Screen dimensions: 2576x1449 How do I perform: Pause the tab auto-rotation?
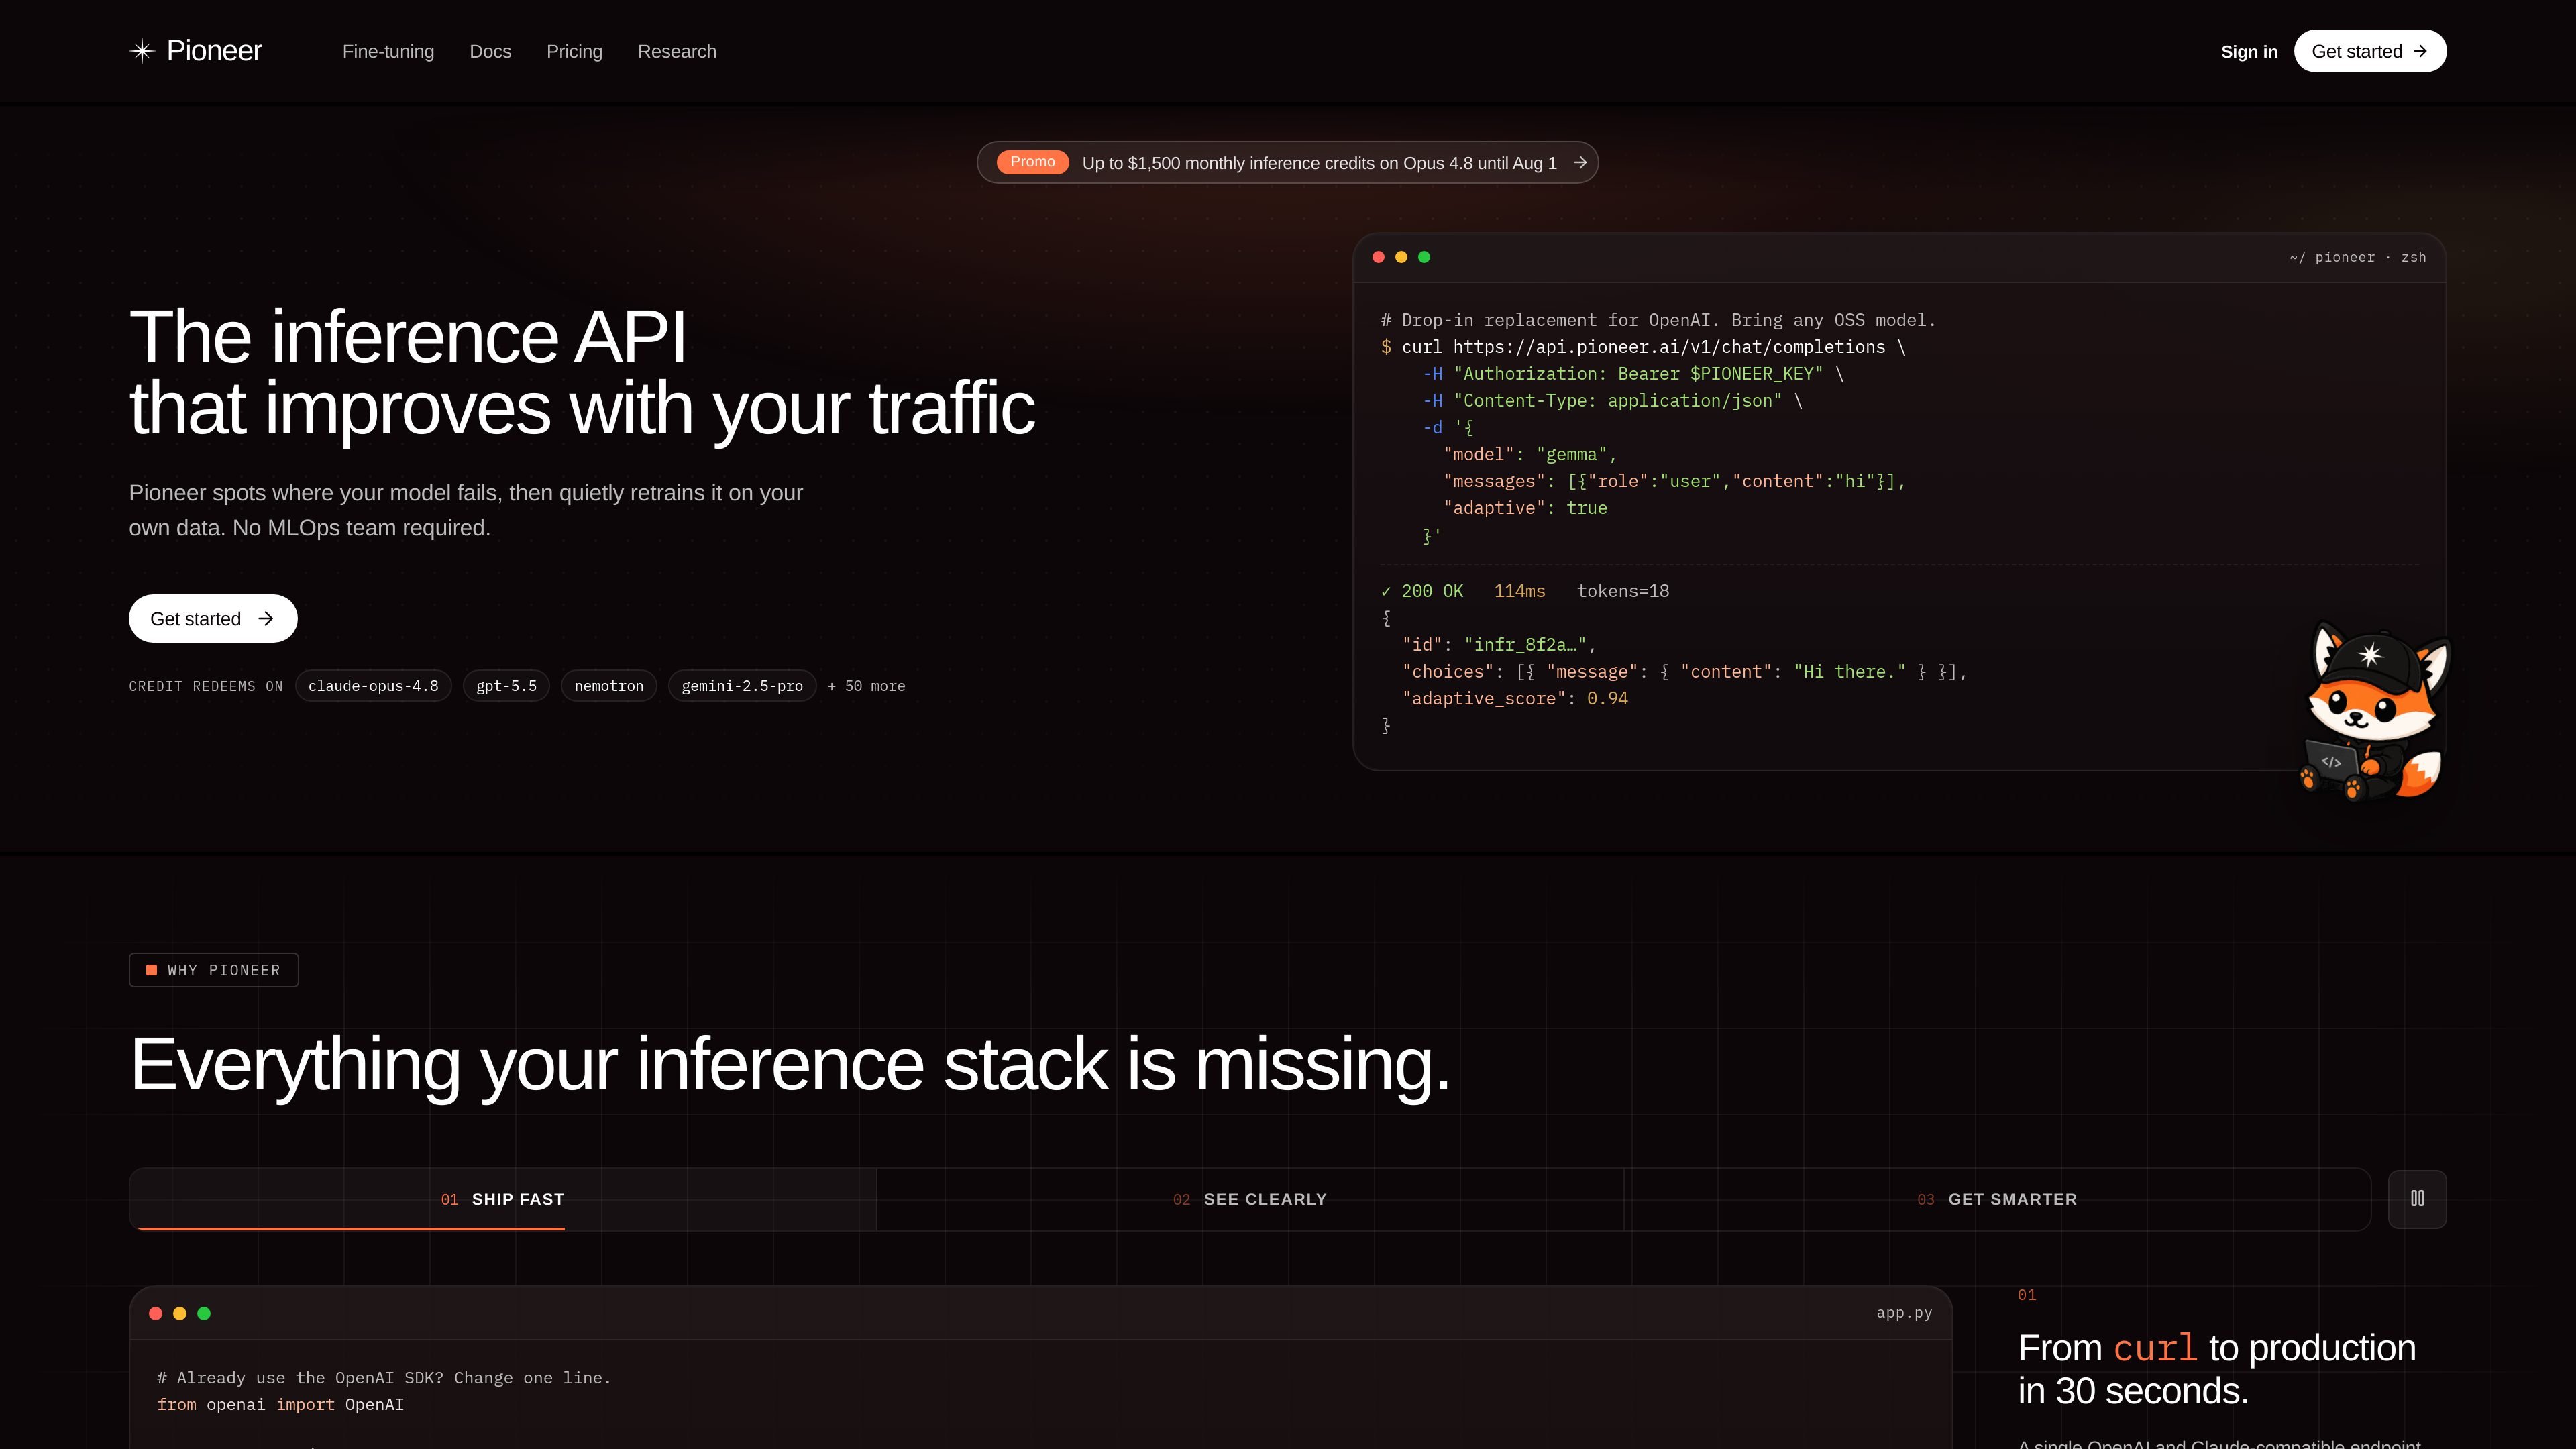(x=2417, y=1199)
